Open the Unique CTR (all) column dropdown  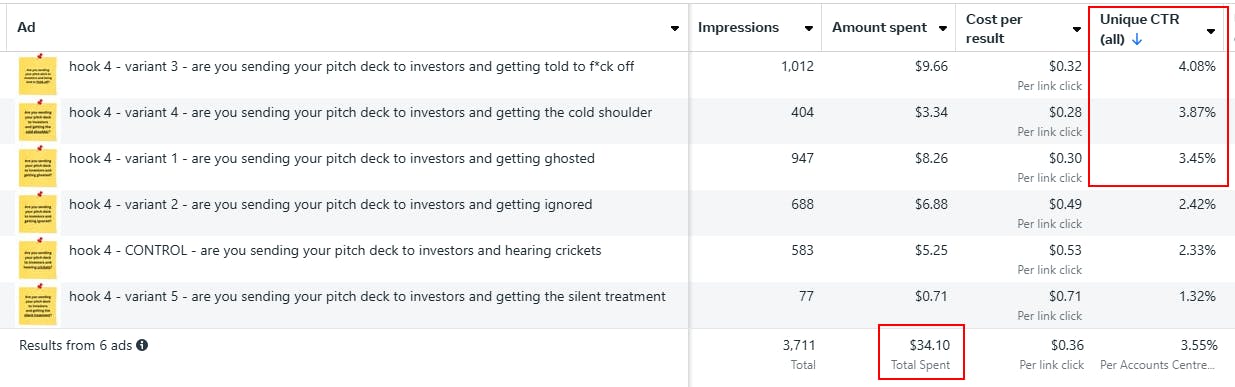[1211, 31]
